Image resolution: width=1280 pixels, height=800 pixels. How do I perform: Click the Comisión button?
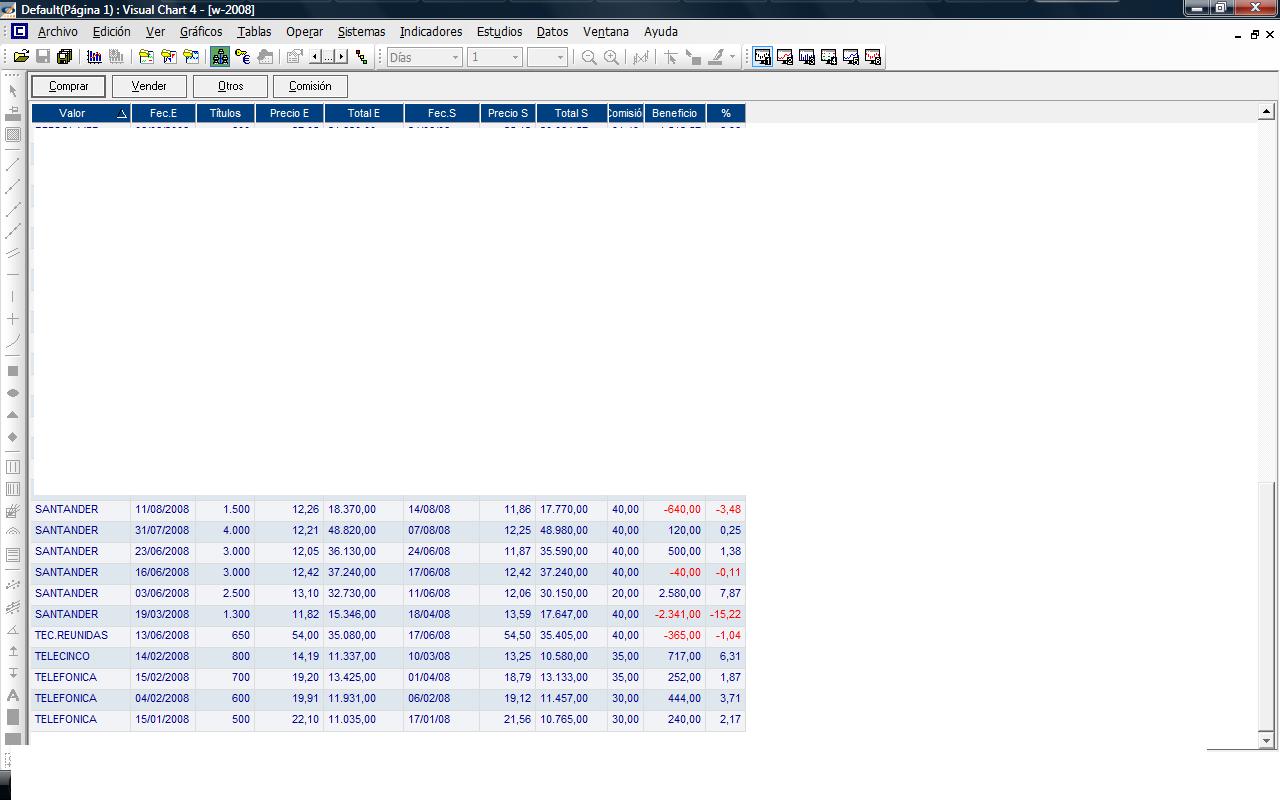click(310, 86)
